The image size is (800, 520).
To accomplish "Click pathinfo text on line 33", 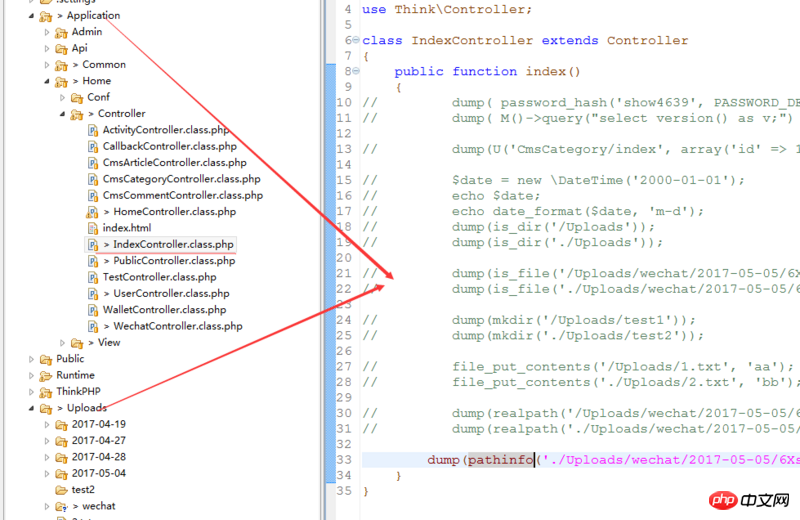I will click(501, 460).
